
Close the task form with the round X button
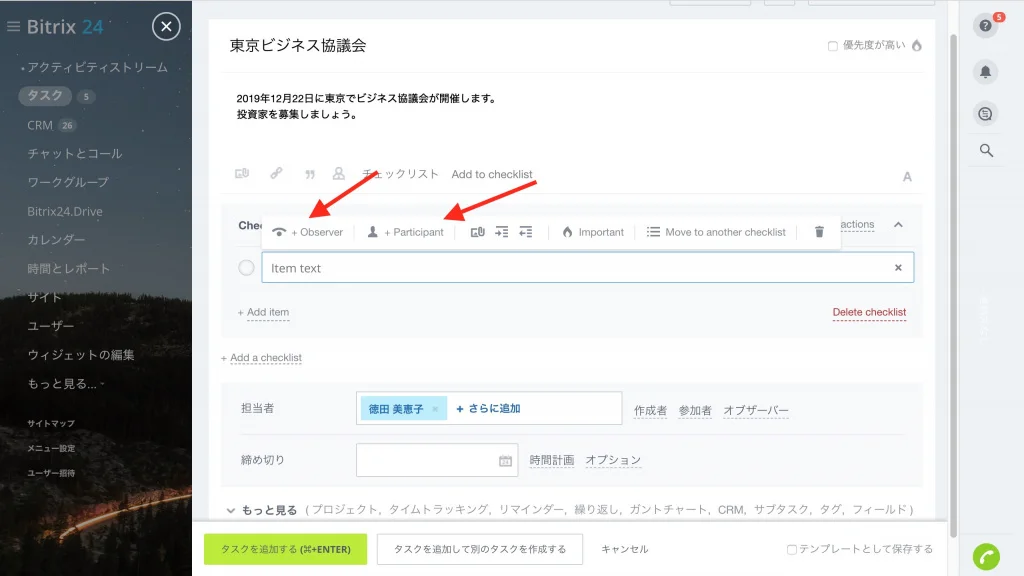(x=167, y=27)
